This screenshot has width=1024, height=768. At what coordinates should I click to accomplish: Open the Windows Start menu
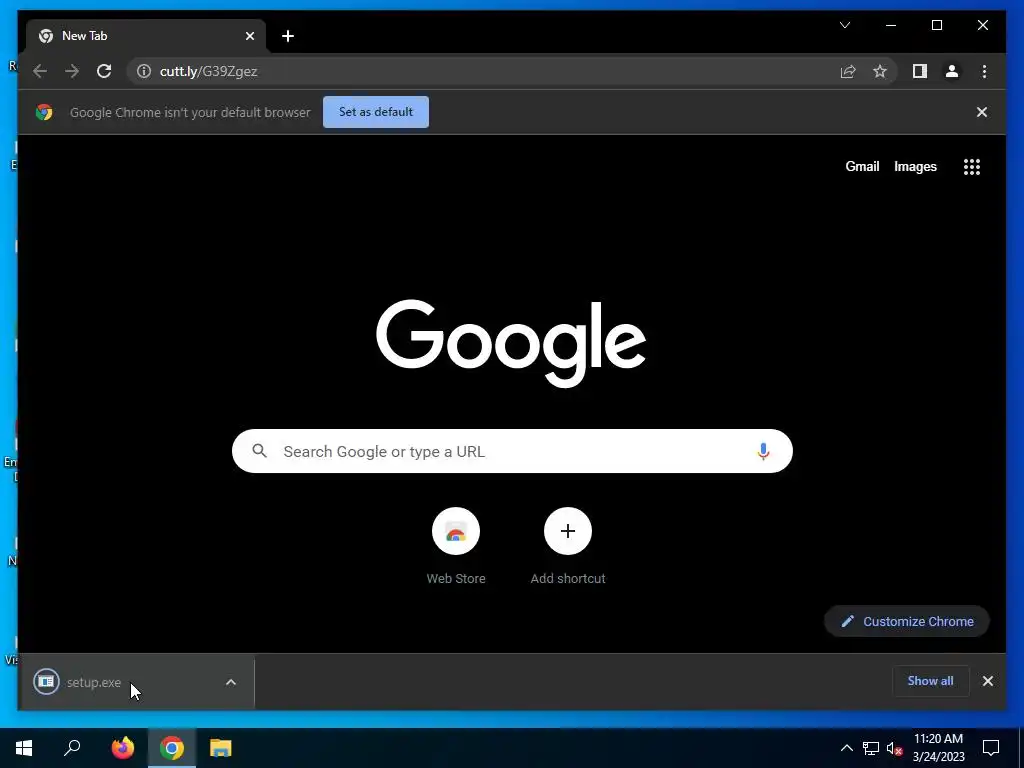pyautogui.click(x=24, y=748)
